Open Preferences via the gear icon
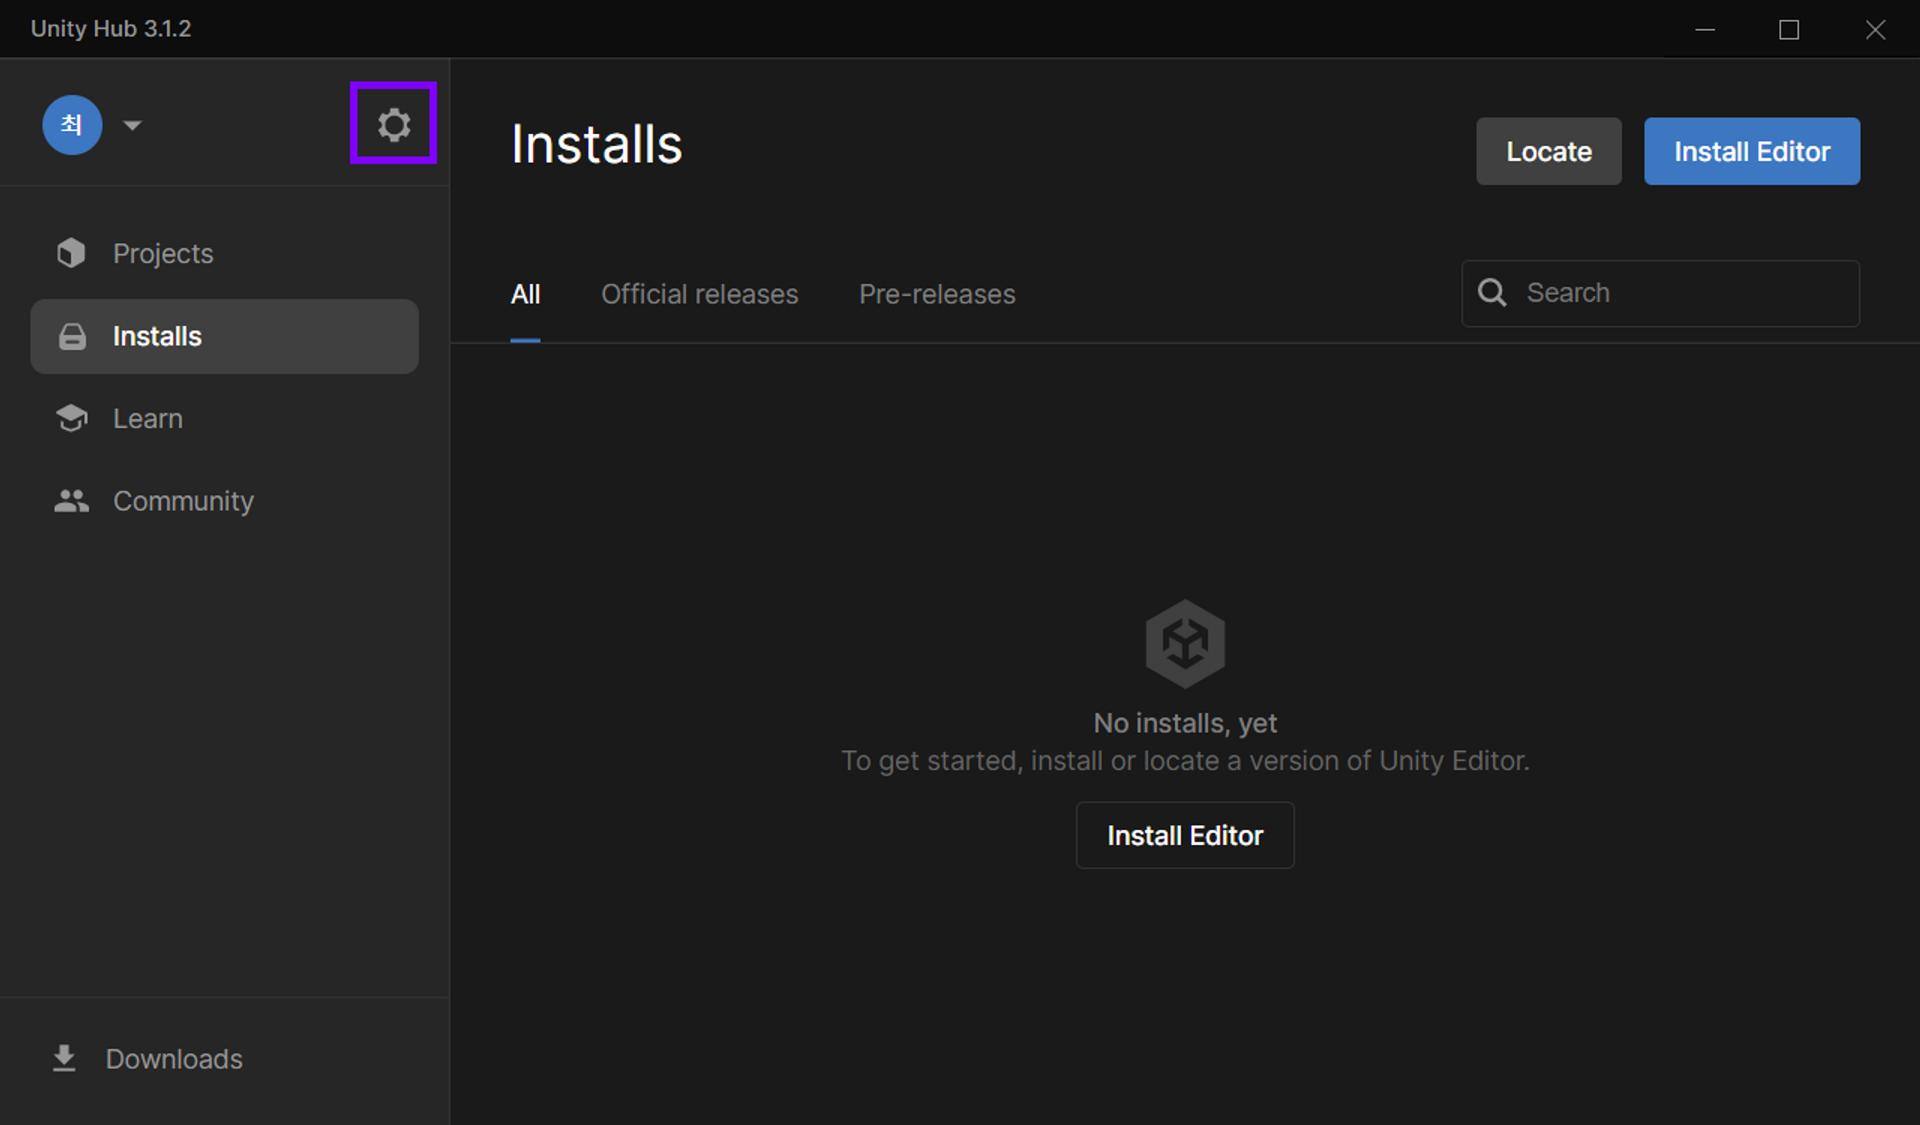Image resolution: width=1920 pixels, height=1125 pixels. 393,124
